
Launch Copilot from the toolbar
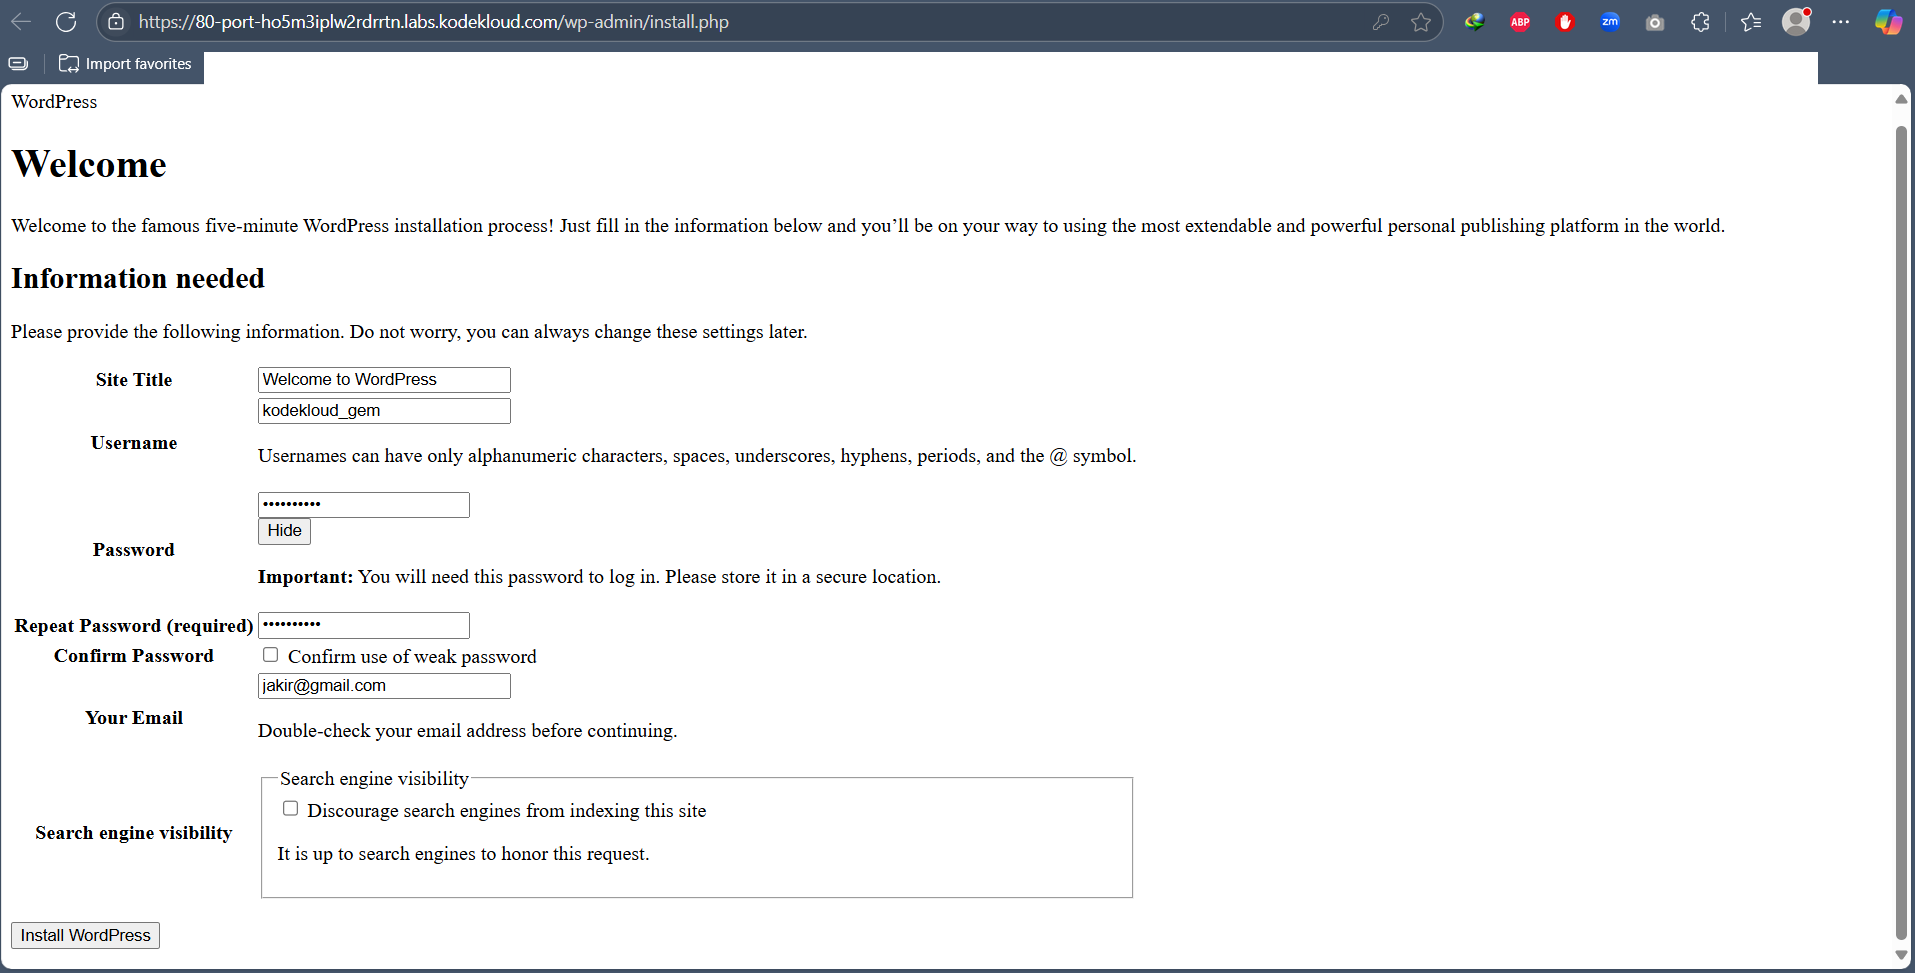pyautogui.click(x=1888, y=22)
